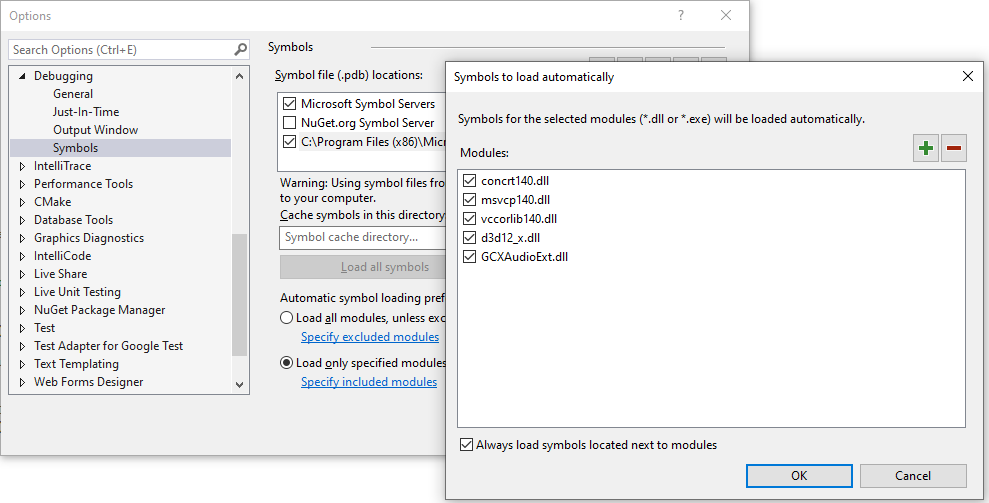Open the Options help question mark
Image resolution: width=989 pixels, height=503 pixels.
click(681, 16)
